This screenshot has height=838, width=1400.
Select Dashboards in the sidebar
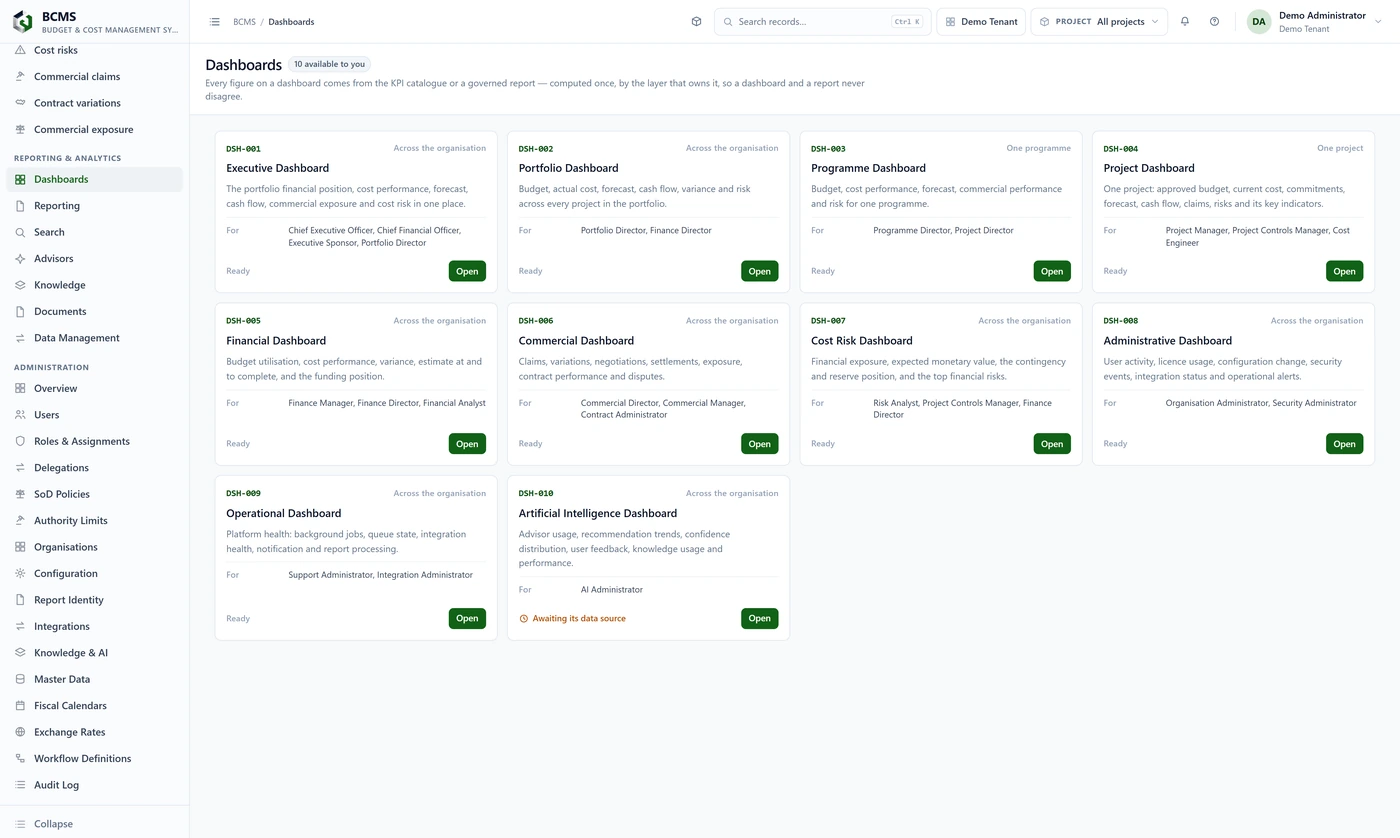(x=94, y=179)
